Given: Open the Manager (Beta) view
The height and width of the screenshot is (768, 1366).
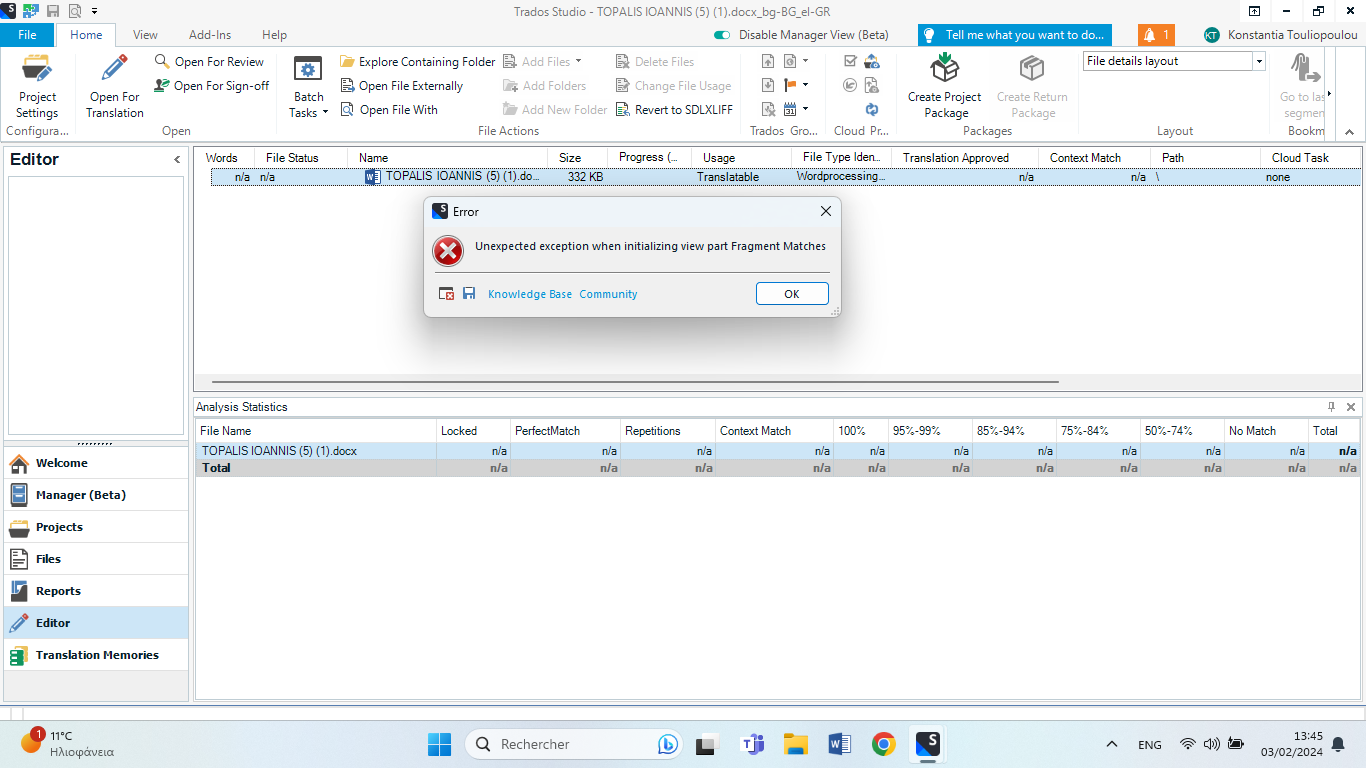Looking at the screenshot, I should pyautogui.click(x=96, y=495).
